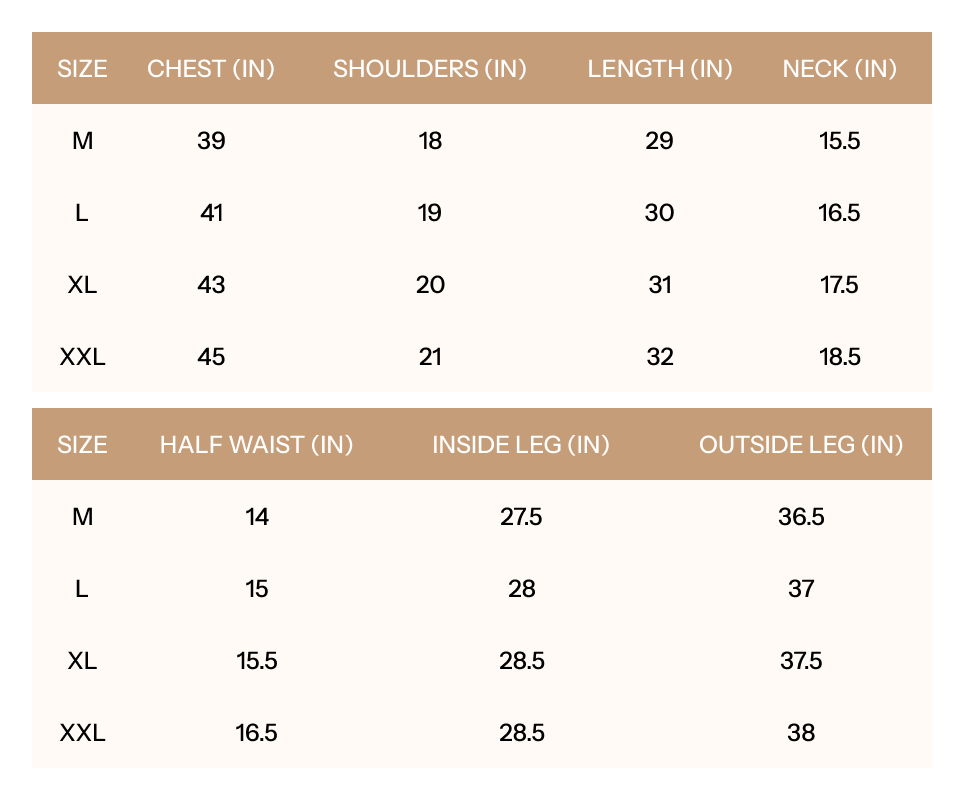Image resolution: width=964 pixels, height=800 pixels.
Task: Click the half waist value 16.5
Action: [x=257, y=733]
